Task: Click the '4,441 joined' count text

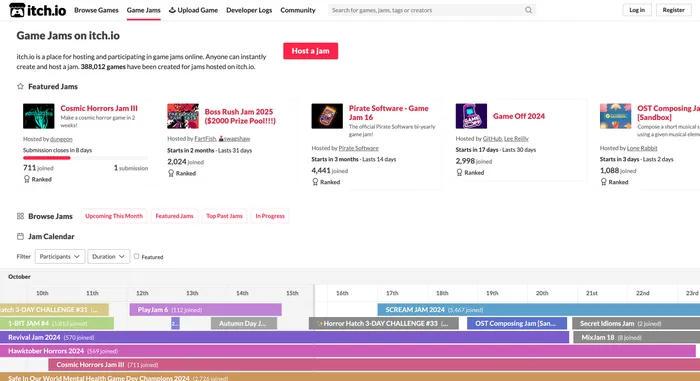Action: pyautogui.click(x=329, y=171)
